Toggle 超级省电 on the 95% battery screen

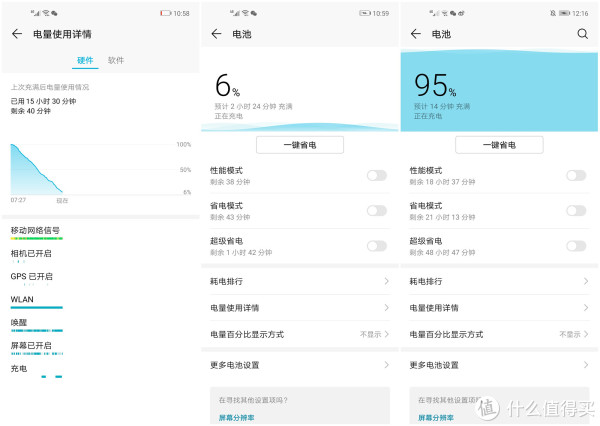pos(576,246)
